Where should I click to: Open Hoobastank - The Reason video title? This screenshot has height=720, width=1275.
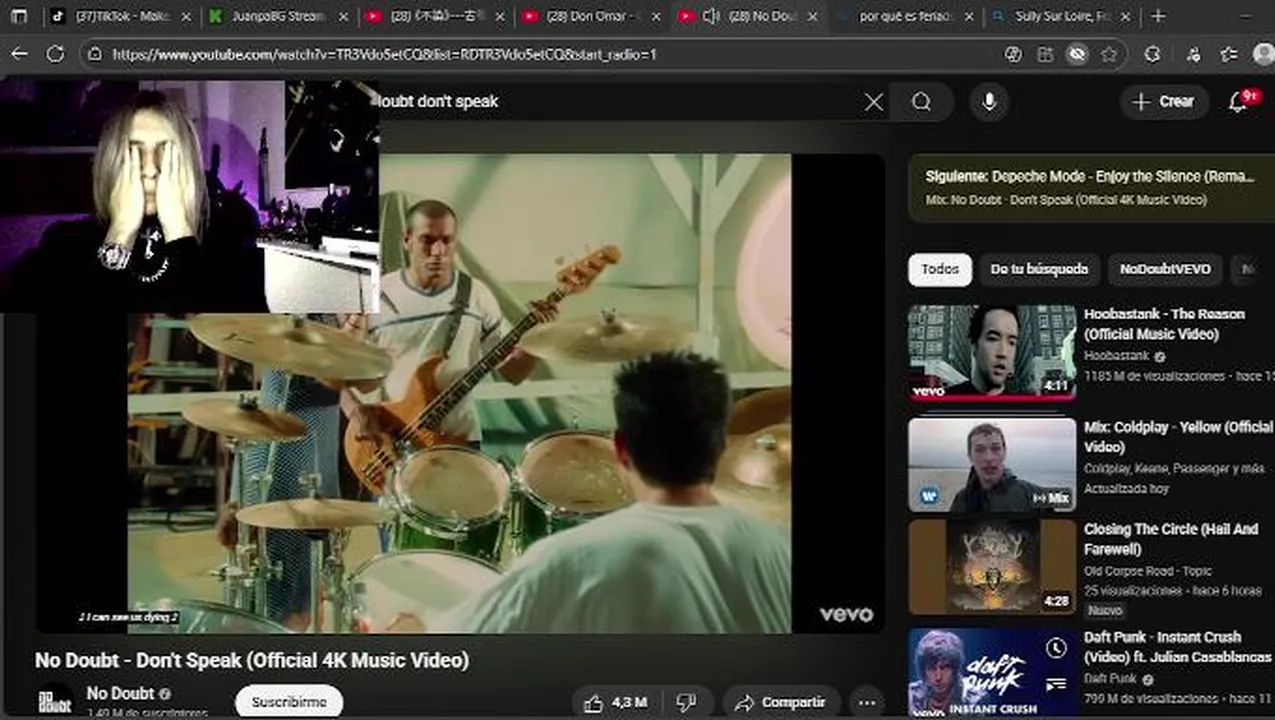(1164, 324)
